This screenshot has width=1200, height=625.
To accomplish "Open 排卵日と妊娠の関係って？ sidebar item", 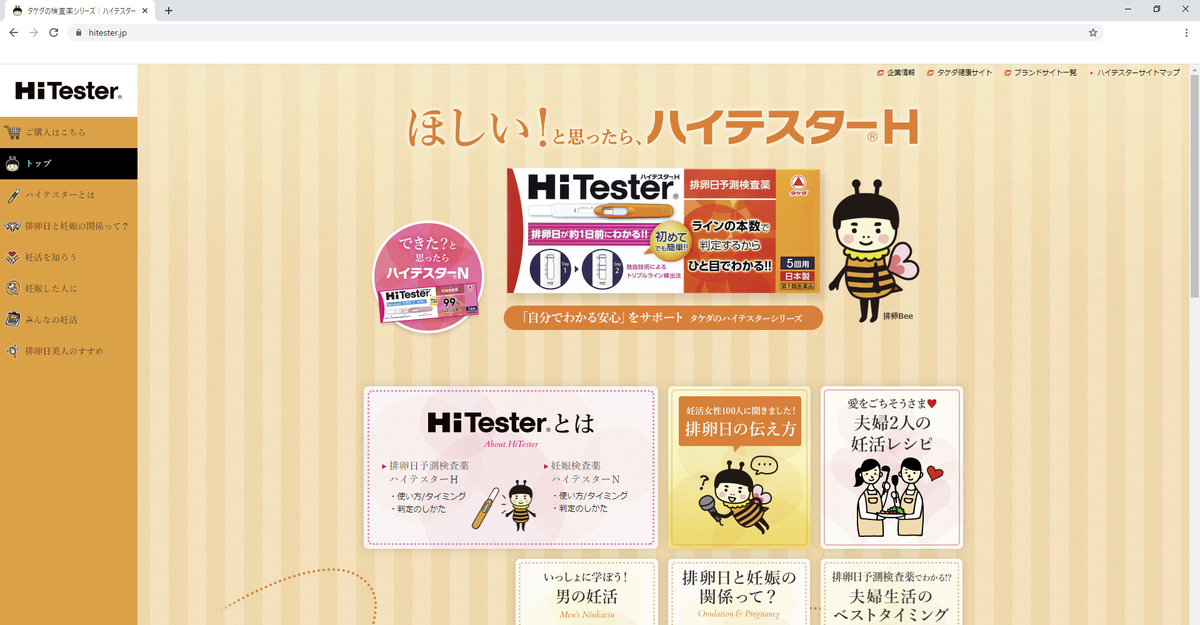I will coord(69,225).
